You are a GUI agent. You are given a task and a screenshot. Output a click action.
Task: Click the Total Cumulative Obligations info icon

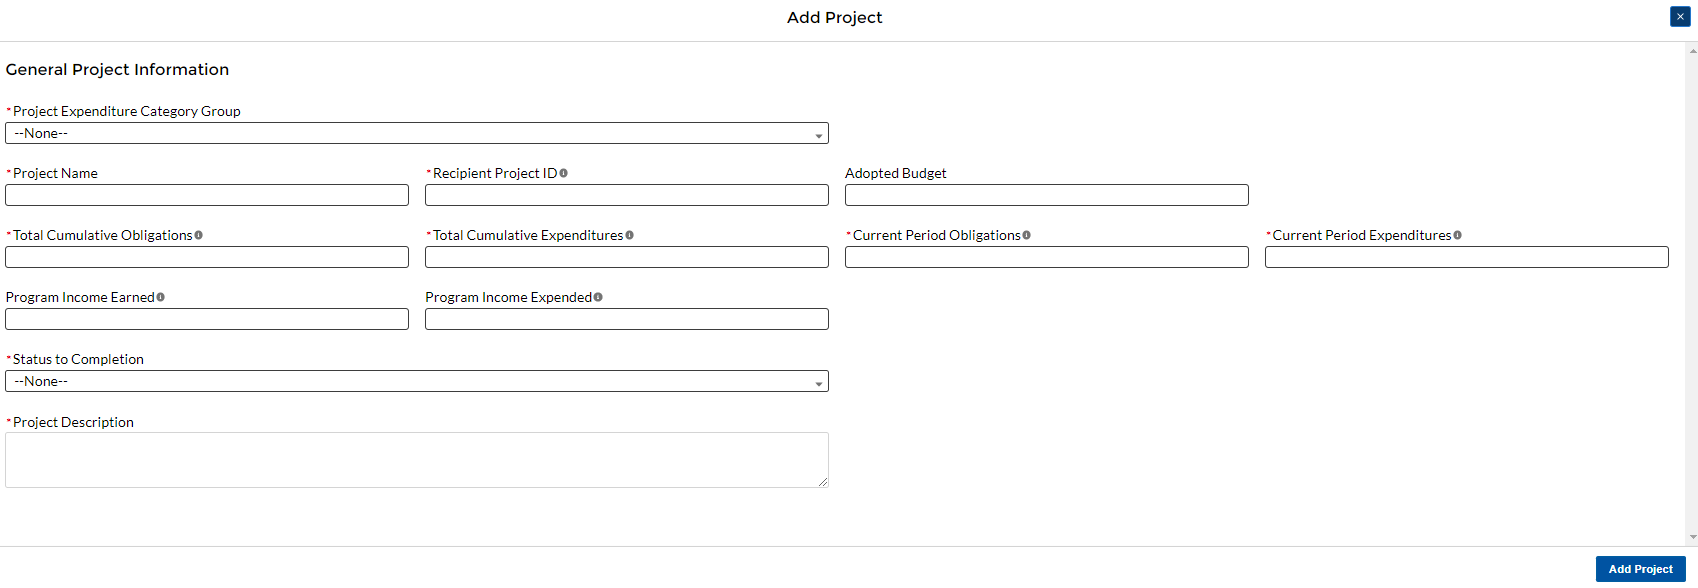[x=199, y=236]
